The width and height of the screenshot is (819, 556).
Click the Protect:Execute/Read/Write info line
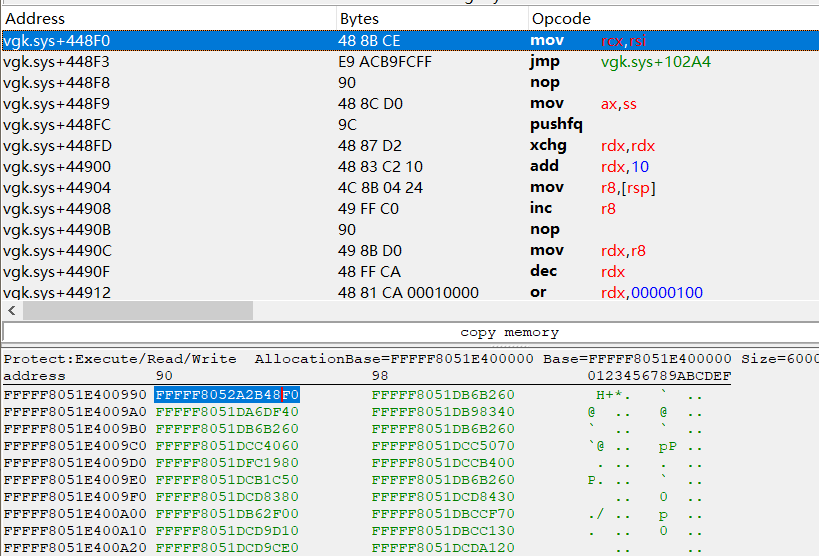tap(120, 359)
